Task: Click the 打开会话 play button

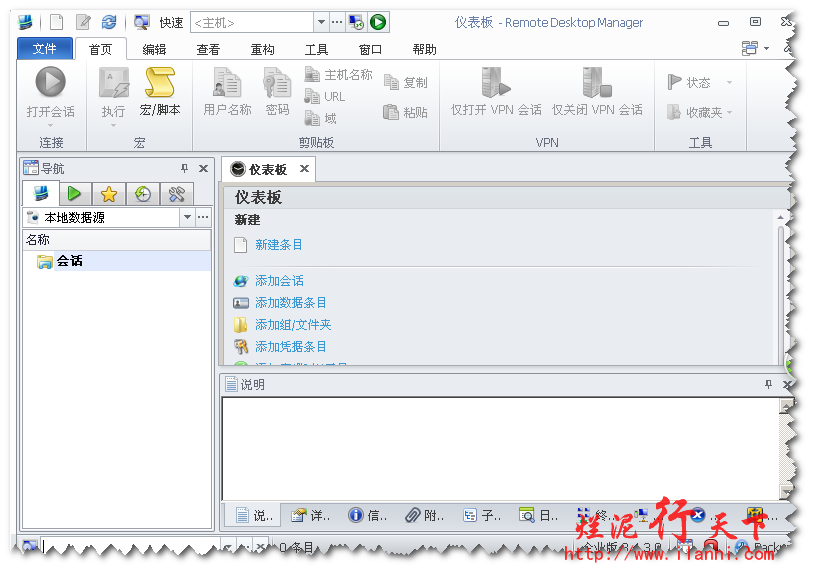Action: pos(50,82)
